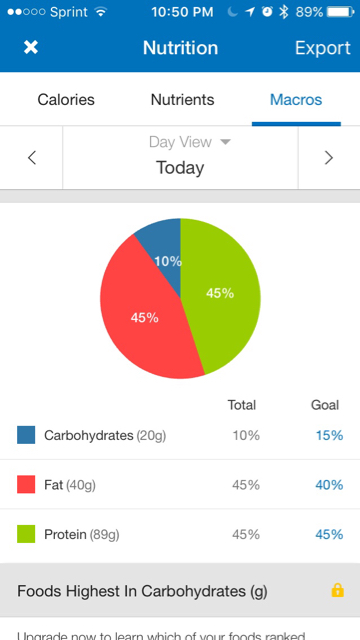Tap the 15% carbohydrates goal link

(329, 436)
